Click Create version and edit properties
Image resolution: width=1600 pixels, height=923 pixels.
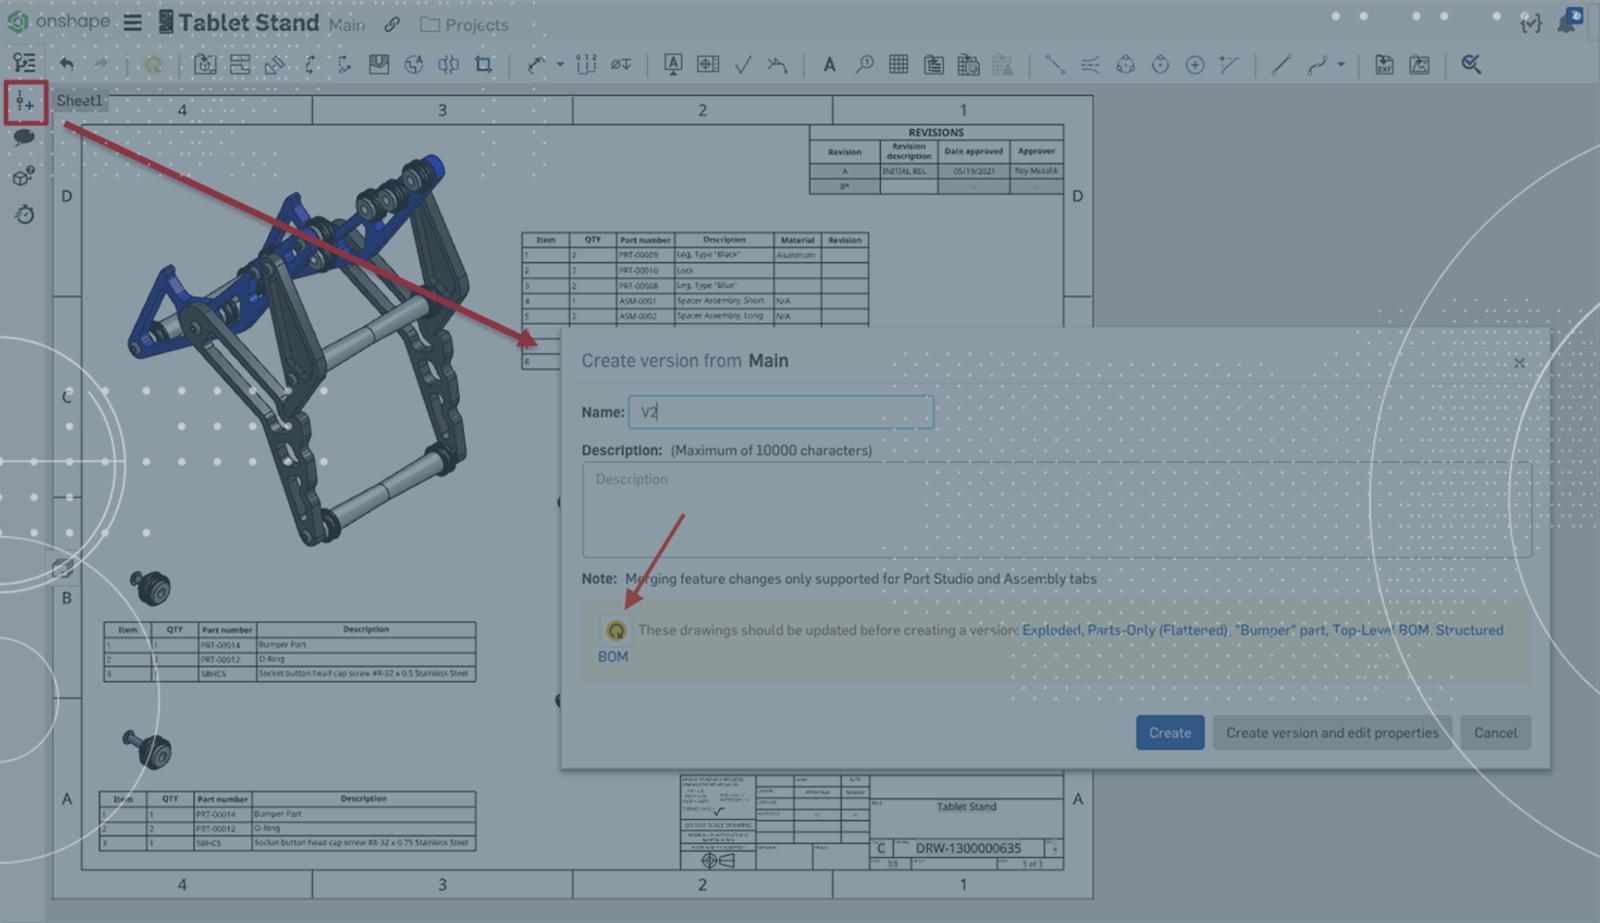pos(1331,733)
